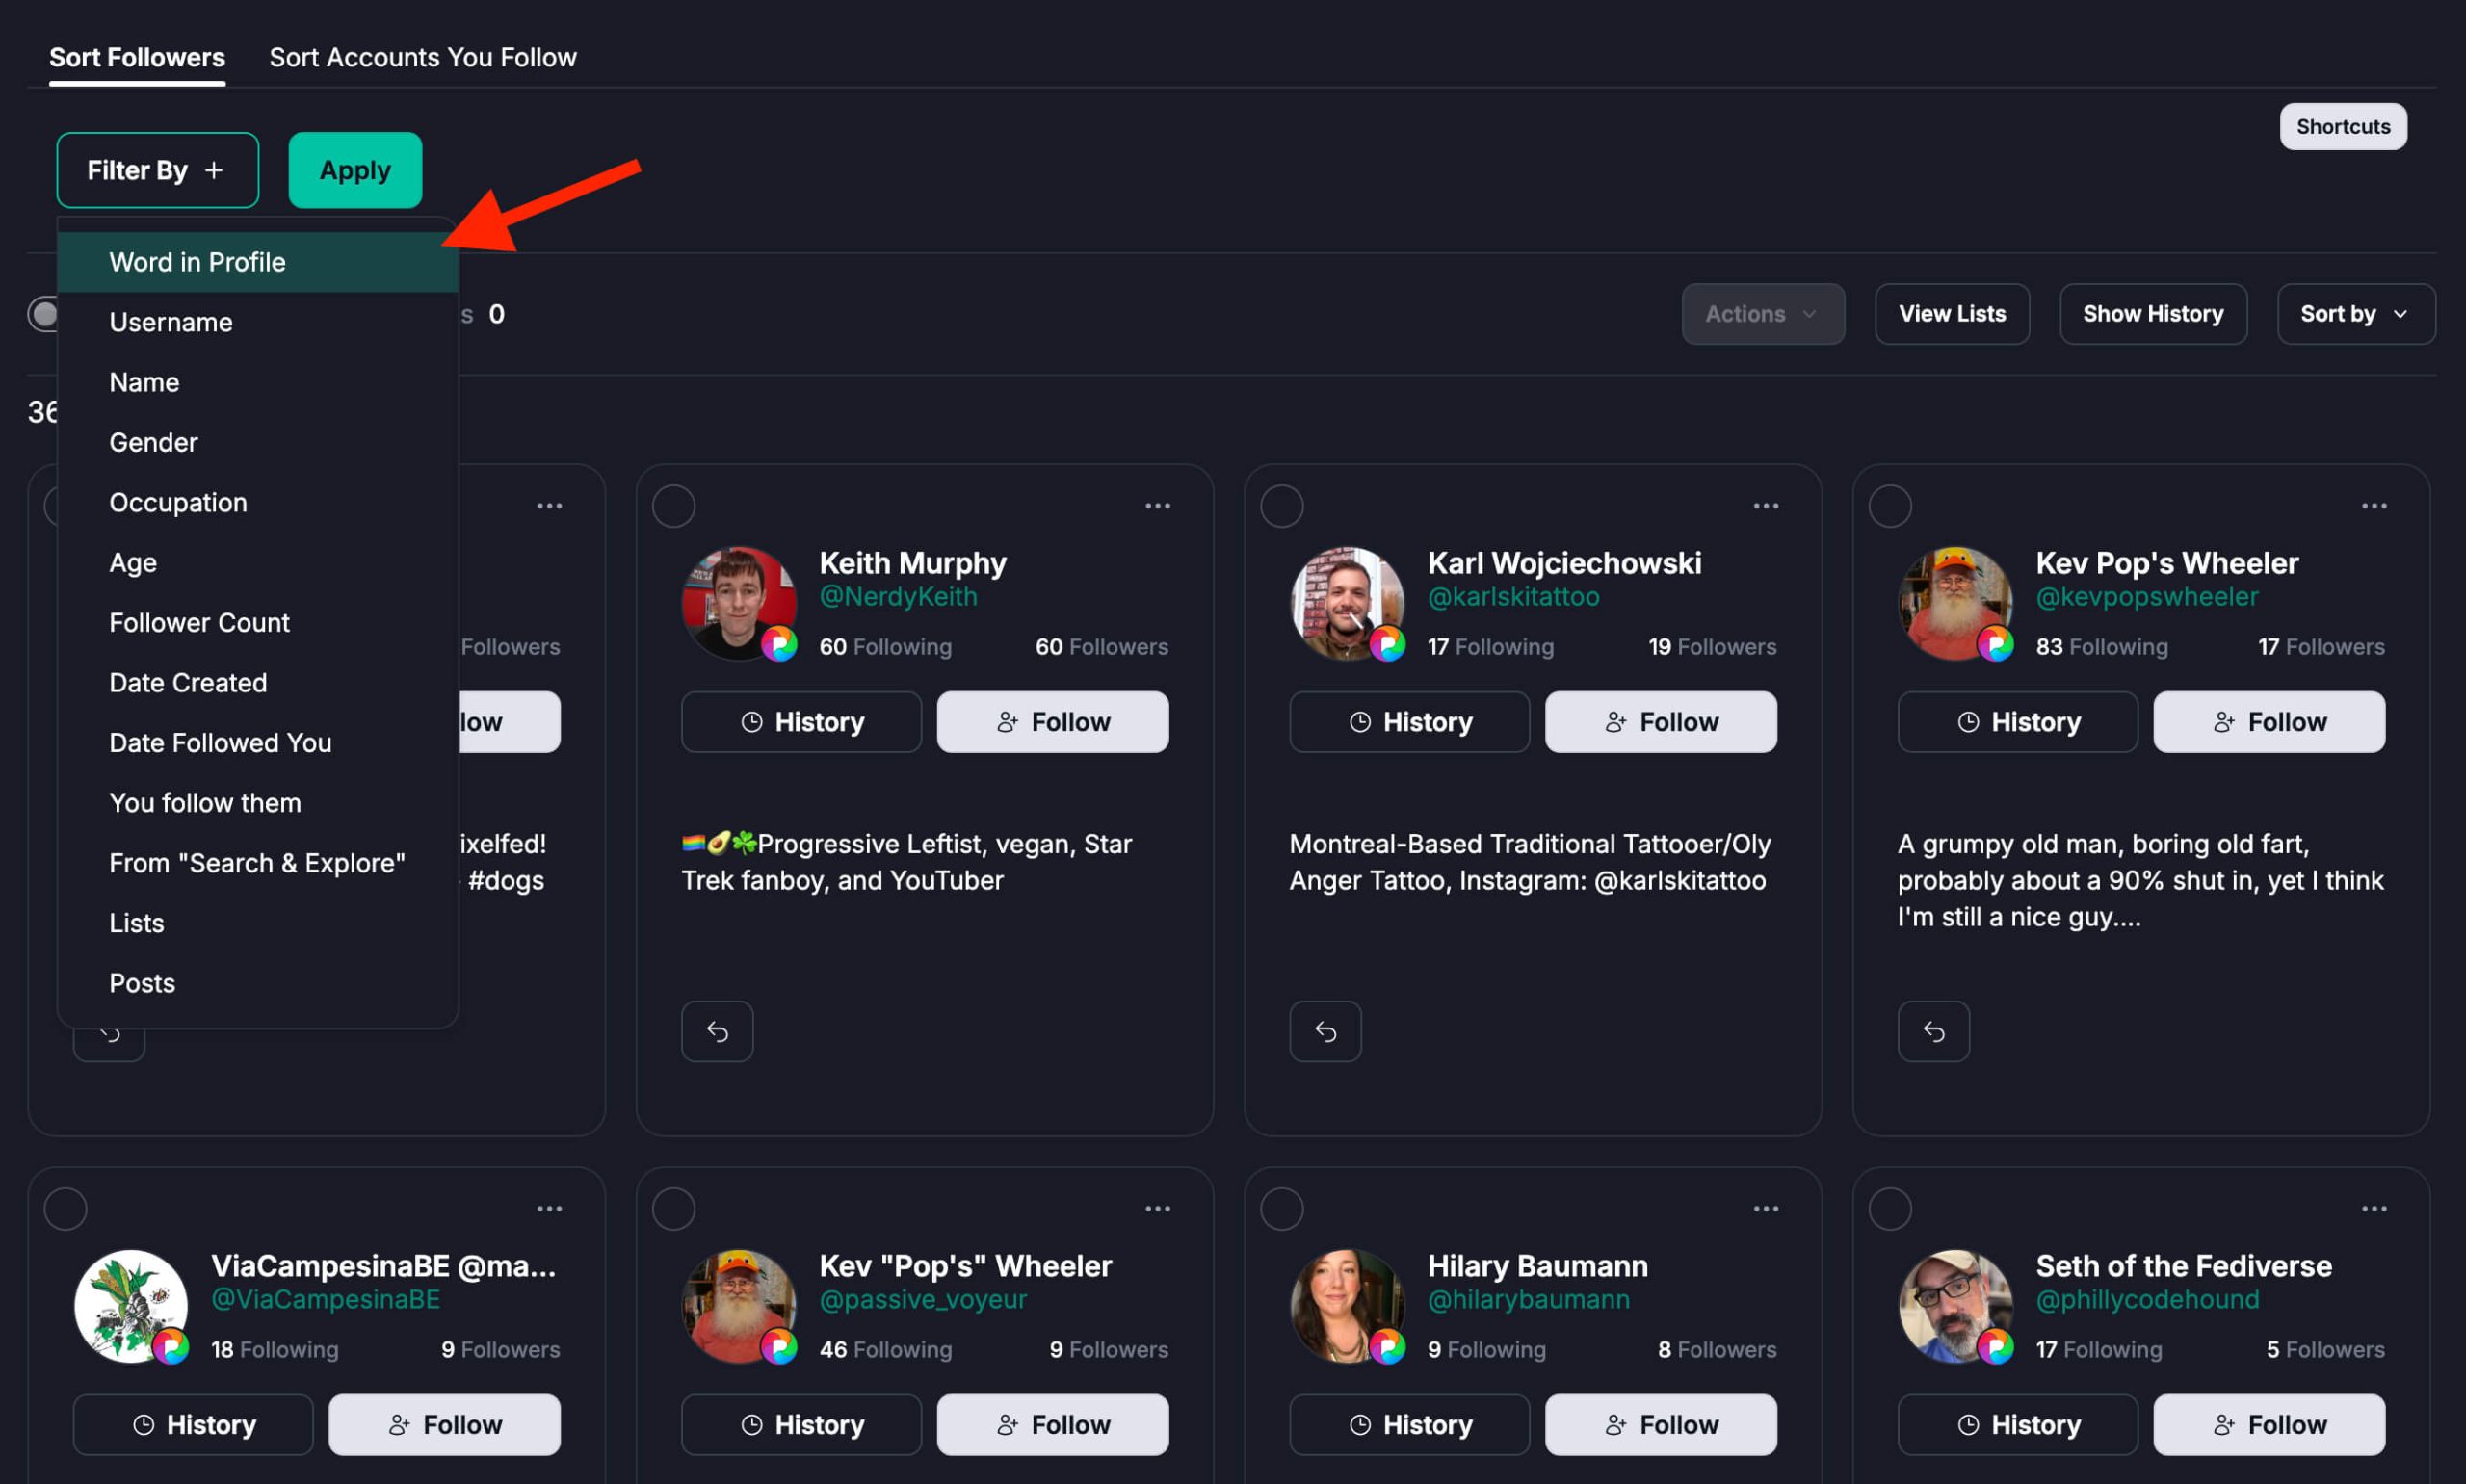The image size is (2466, 1484).
Task: Click the reply arrow on Kev Pop's Wheeler card
Action: [x=1933, y=1031]
